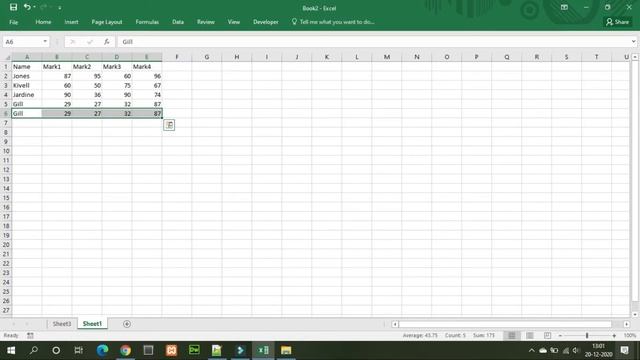Viewport: 640px width, 360px height.
Task: Open Ribbon Display Options
Action: [x=564, y=7]
